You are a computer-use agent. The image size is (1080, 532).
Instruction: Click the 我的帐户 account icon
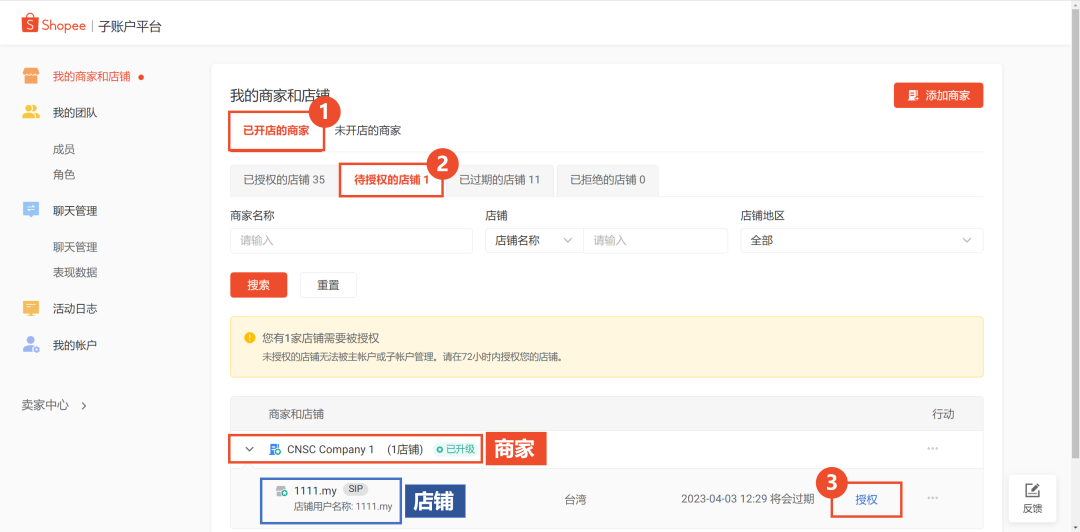(x=31, y=344)
